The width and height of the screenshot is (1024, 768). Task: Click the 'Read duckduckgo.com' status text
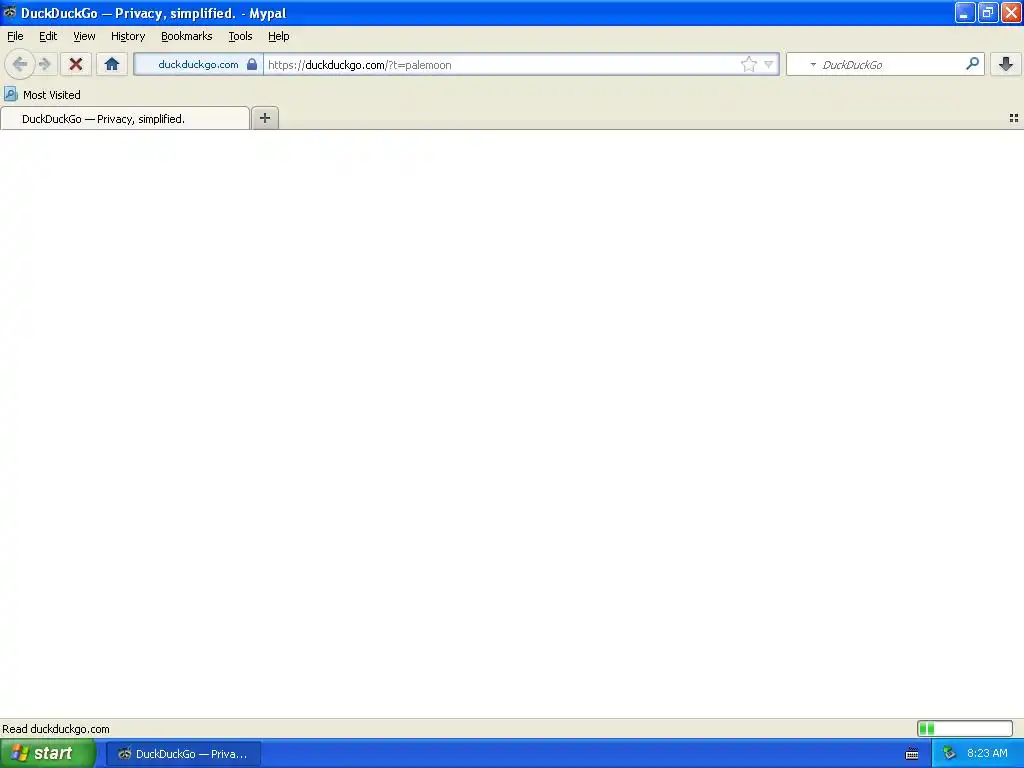(x=56, y=729)
